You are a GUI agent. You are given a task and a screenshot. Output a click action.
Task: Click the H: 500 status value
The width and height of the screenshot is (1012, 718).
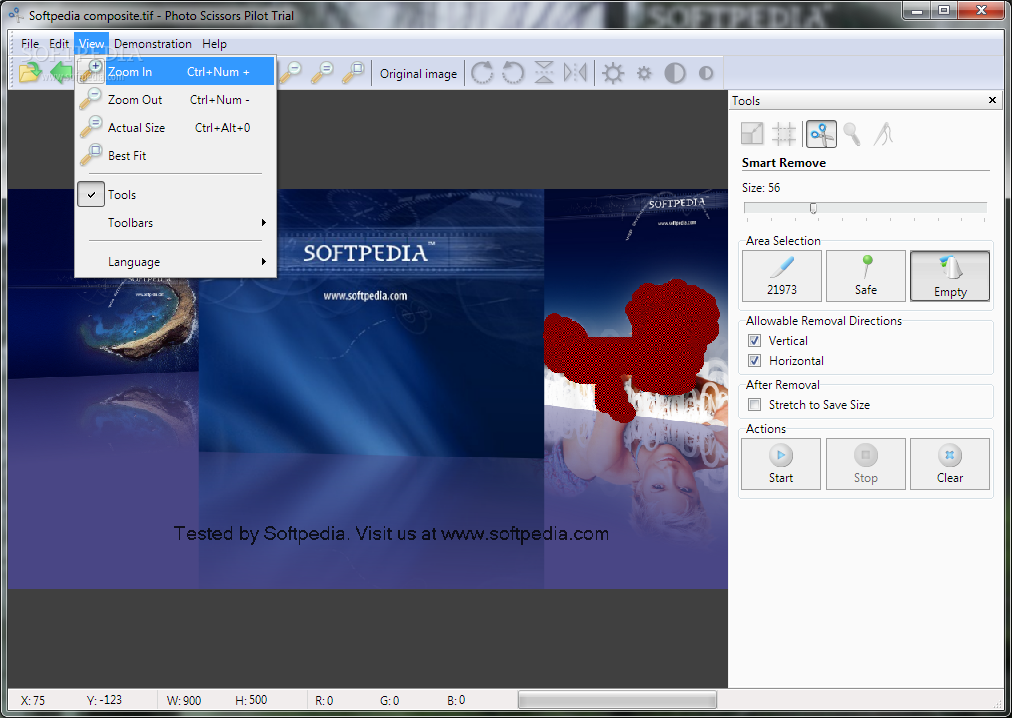251,700
